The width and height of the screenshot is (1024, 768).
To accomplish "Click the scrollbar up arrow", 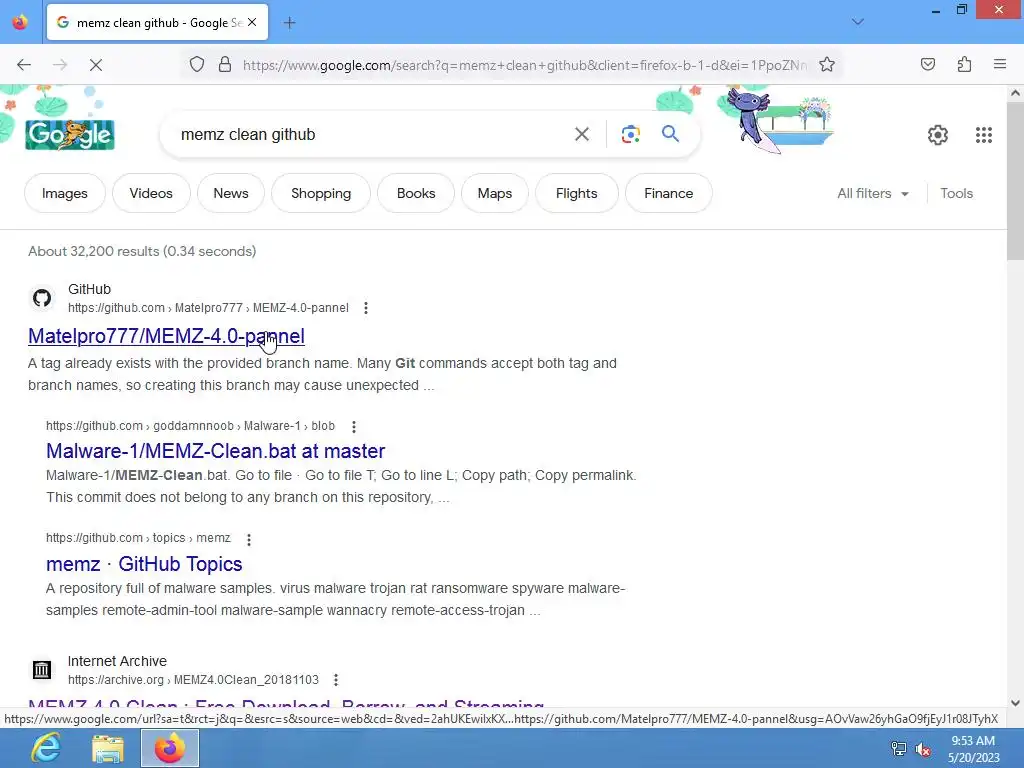I will point(1015,93).
